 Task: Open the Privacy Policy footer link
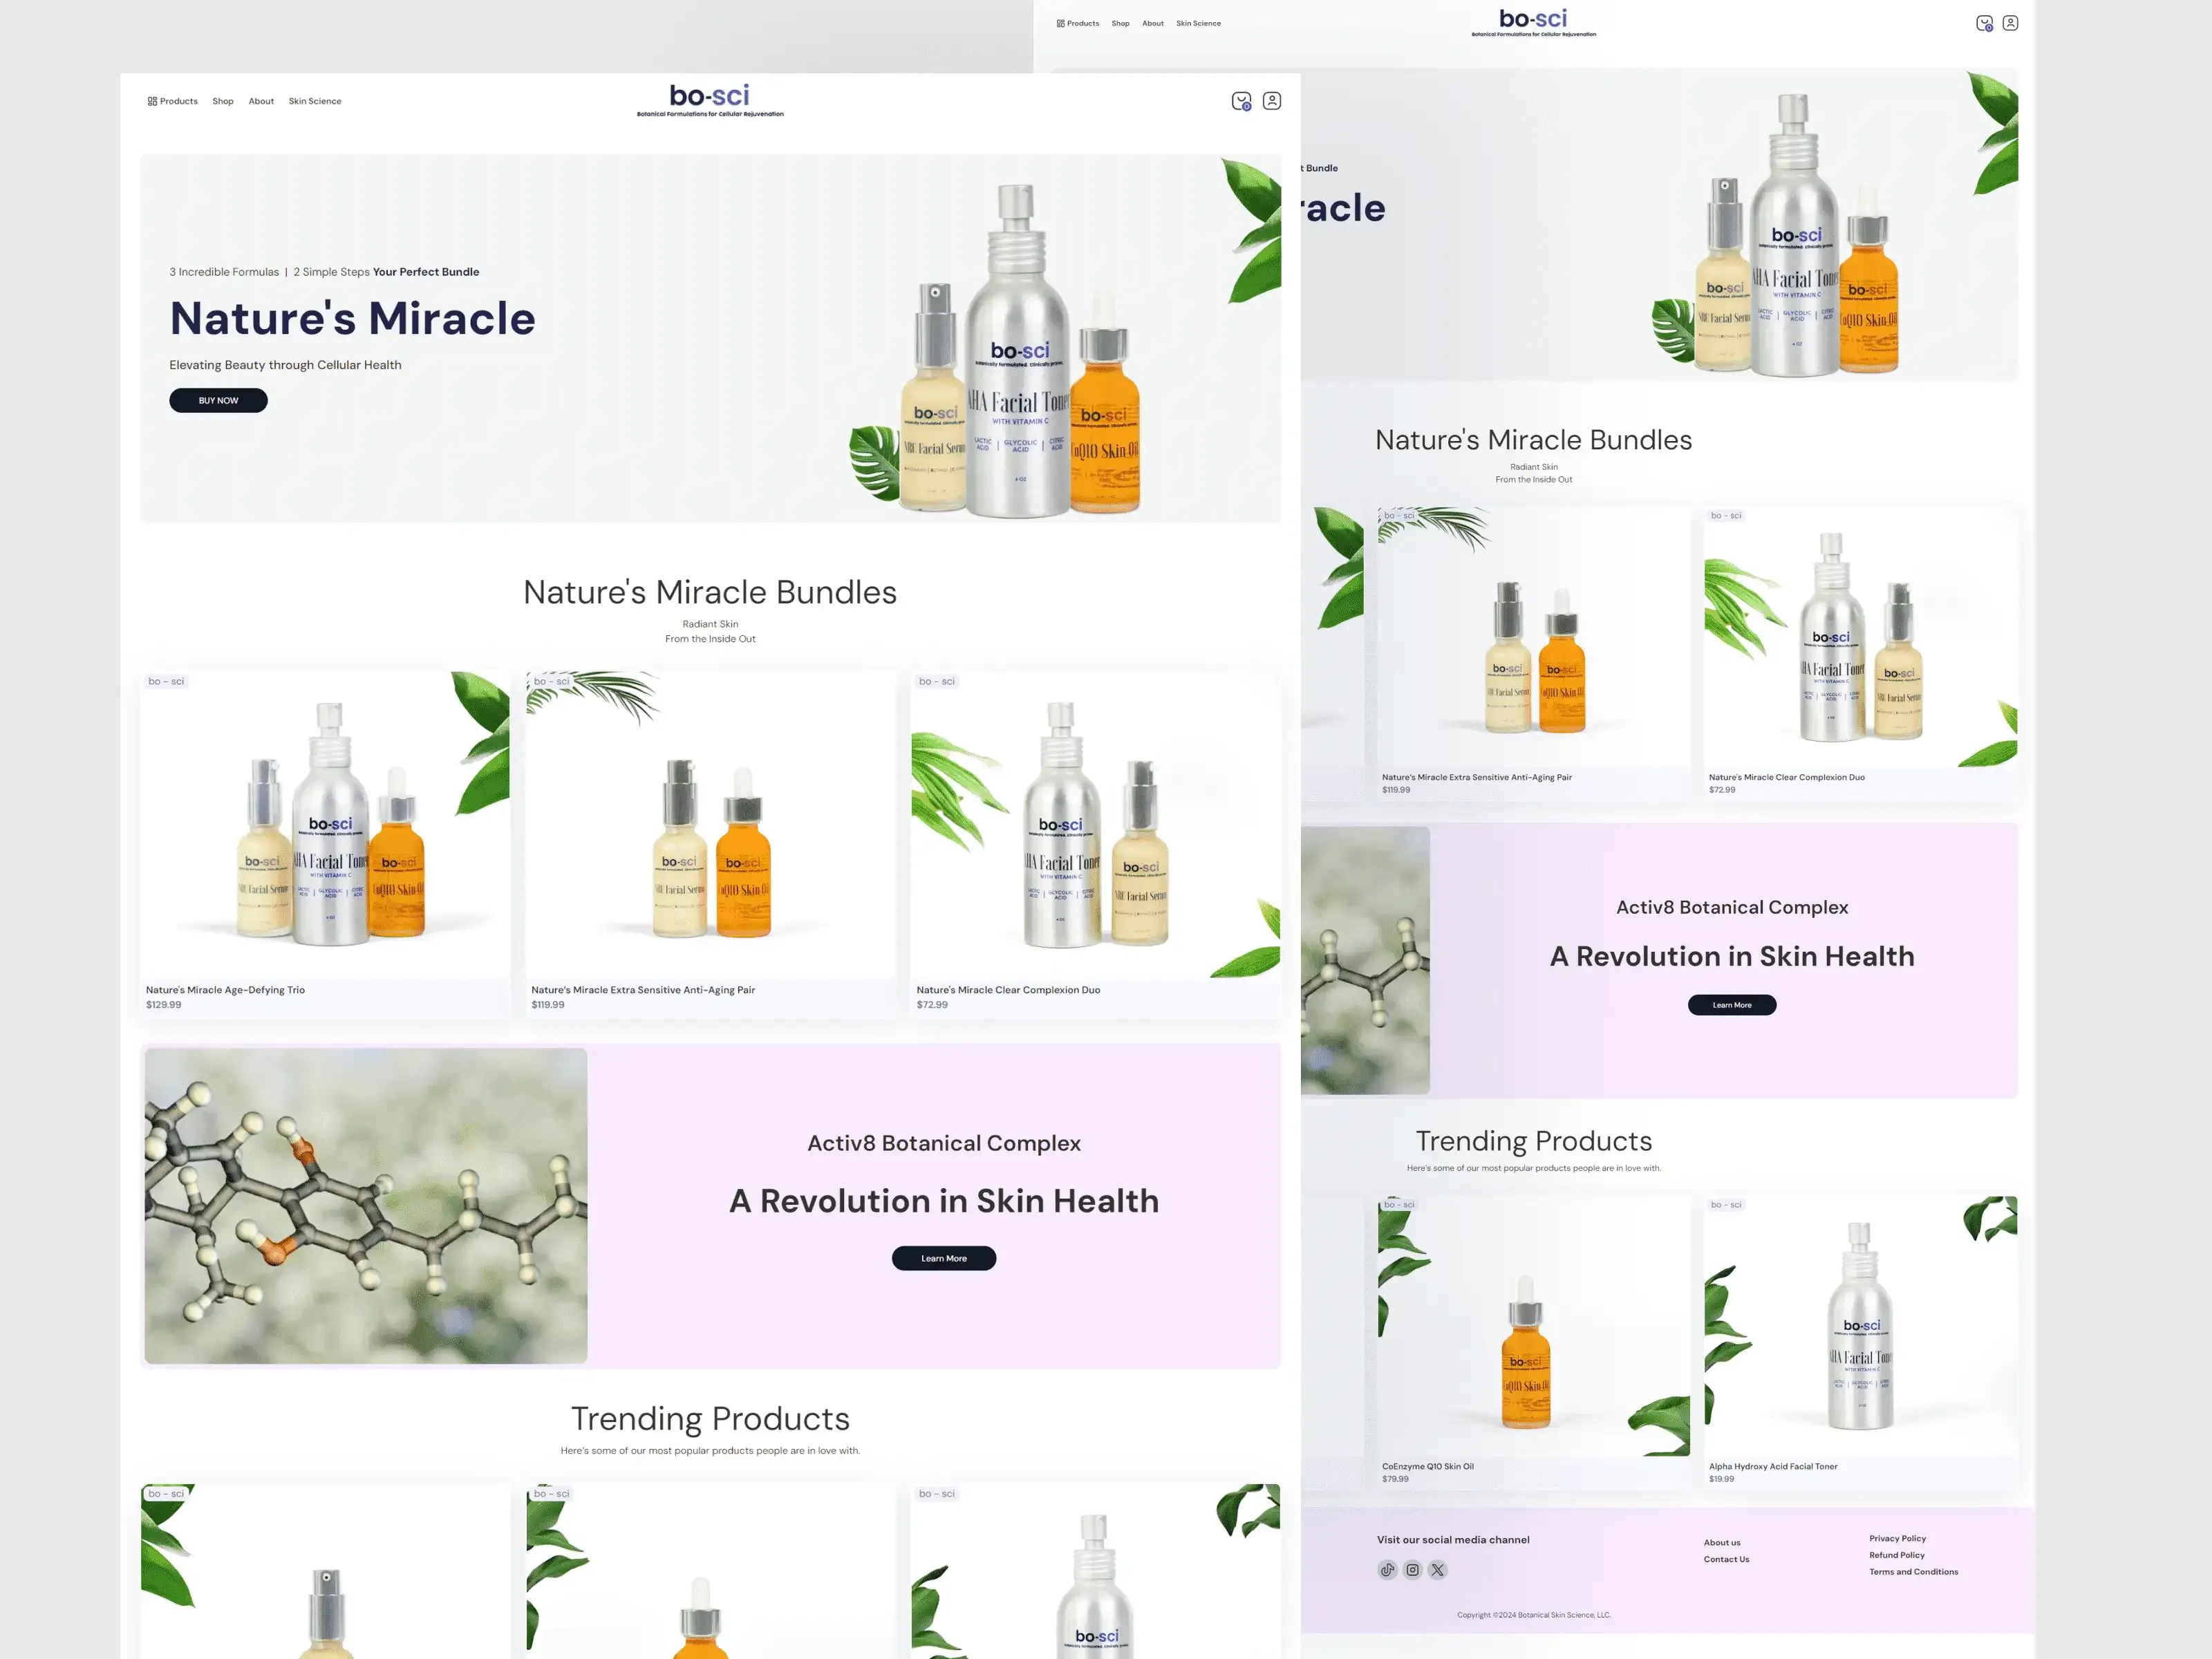[x=1897, y=1538]
